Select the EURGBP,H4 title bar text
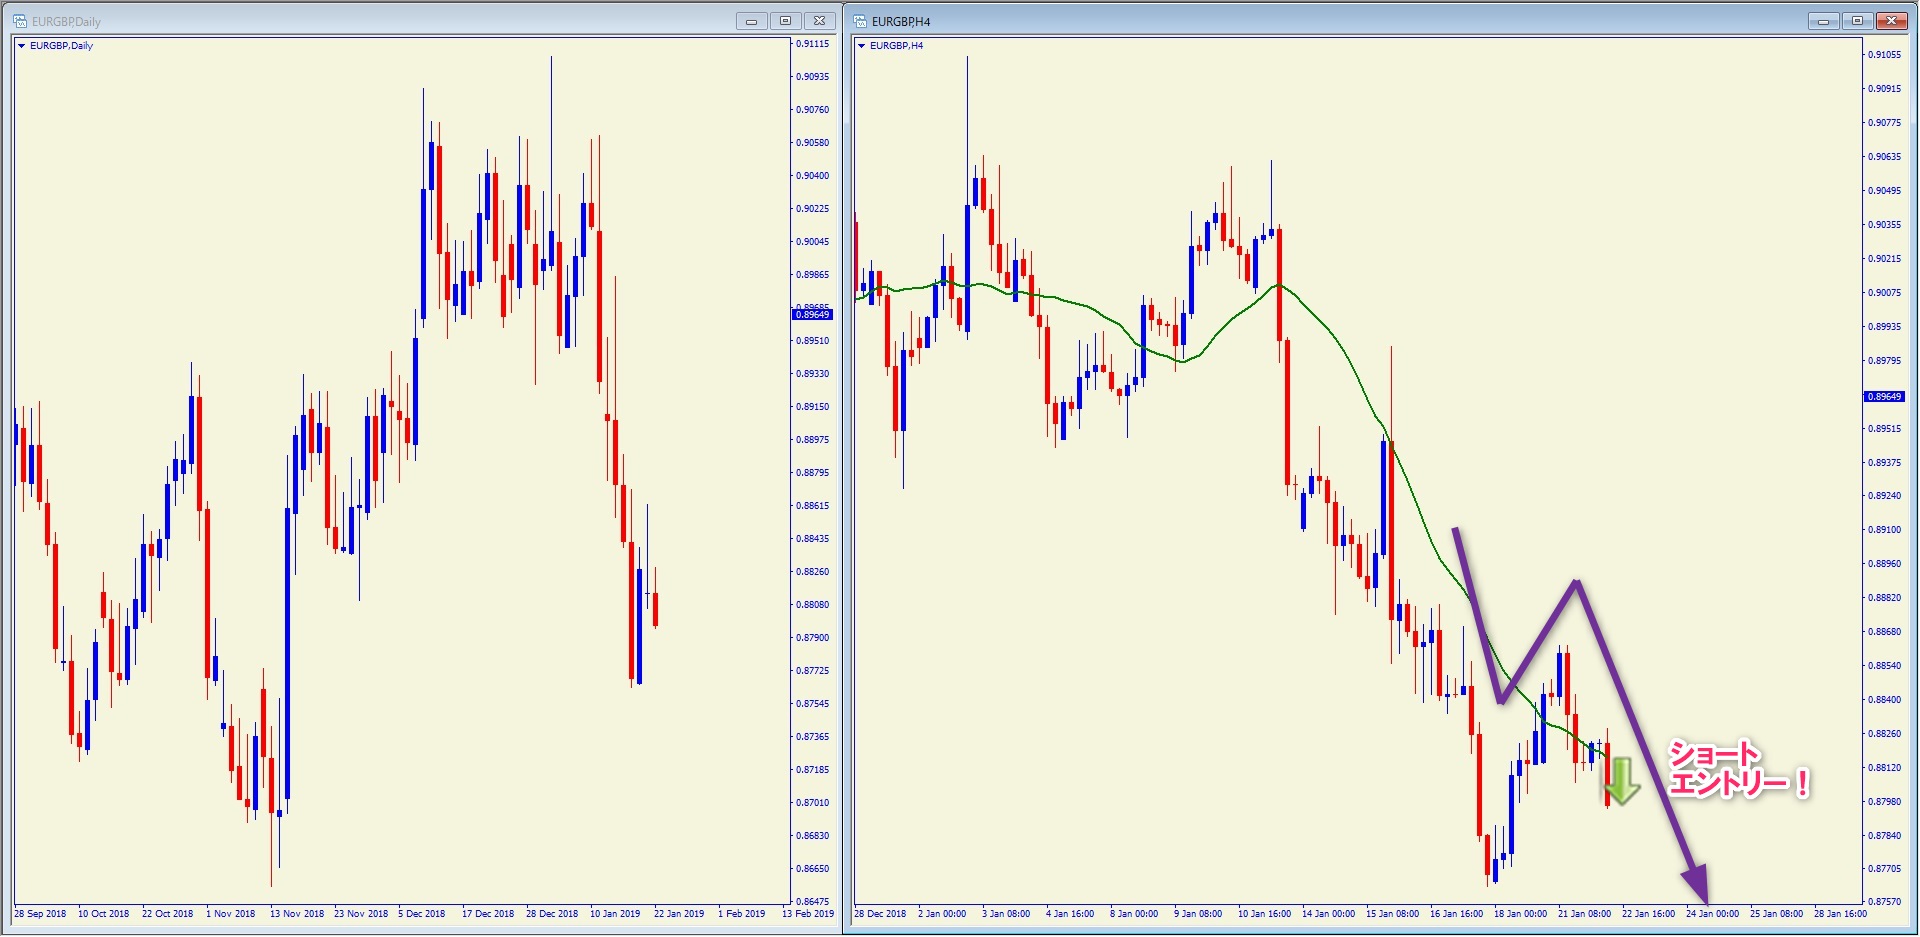Screen dimensions: 1920x937 (901, 21)
